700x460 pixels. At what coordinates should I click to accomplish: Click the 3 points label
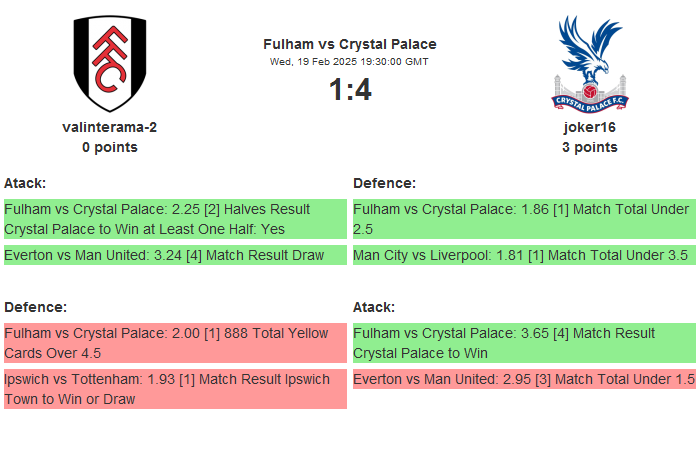590,147
